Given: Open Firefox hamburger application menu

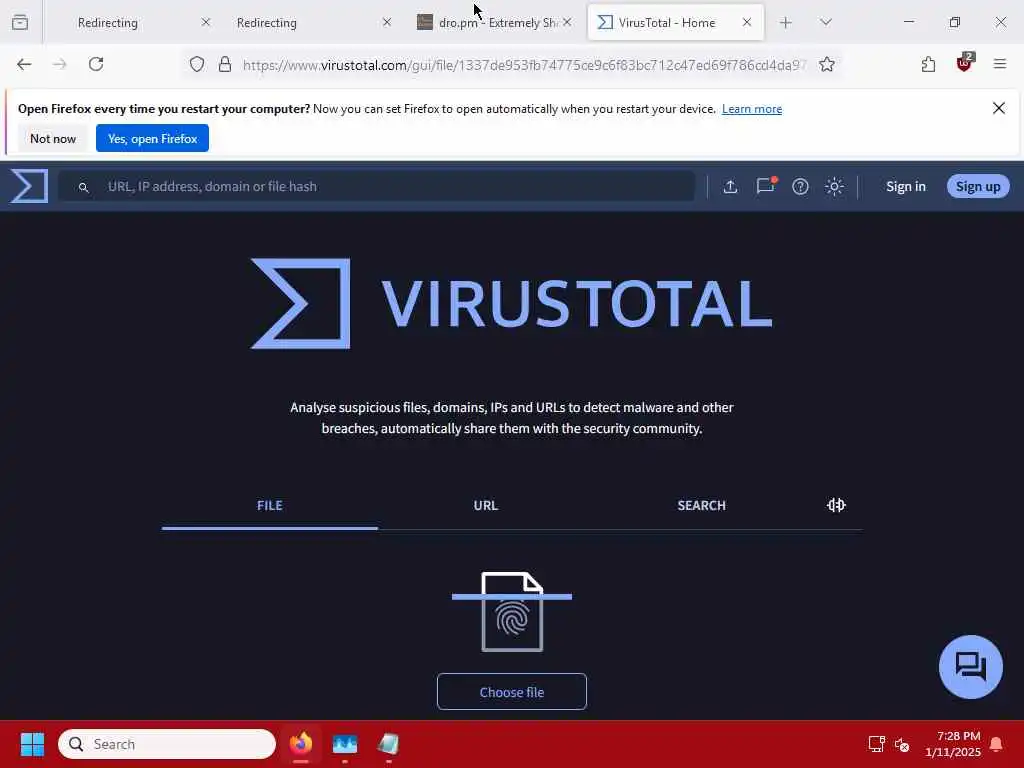Looking at the screenshot, I should [x=1000, y=64].
